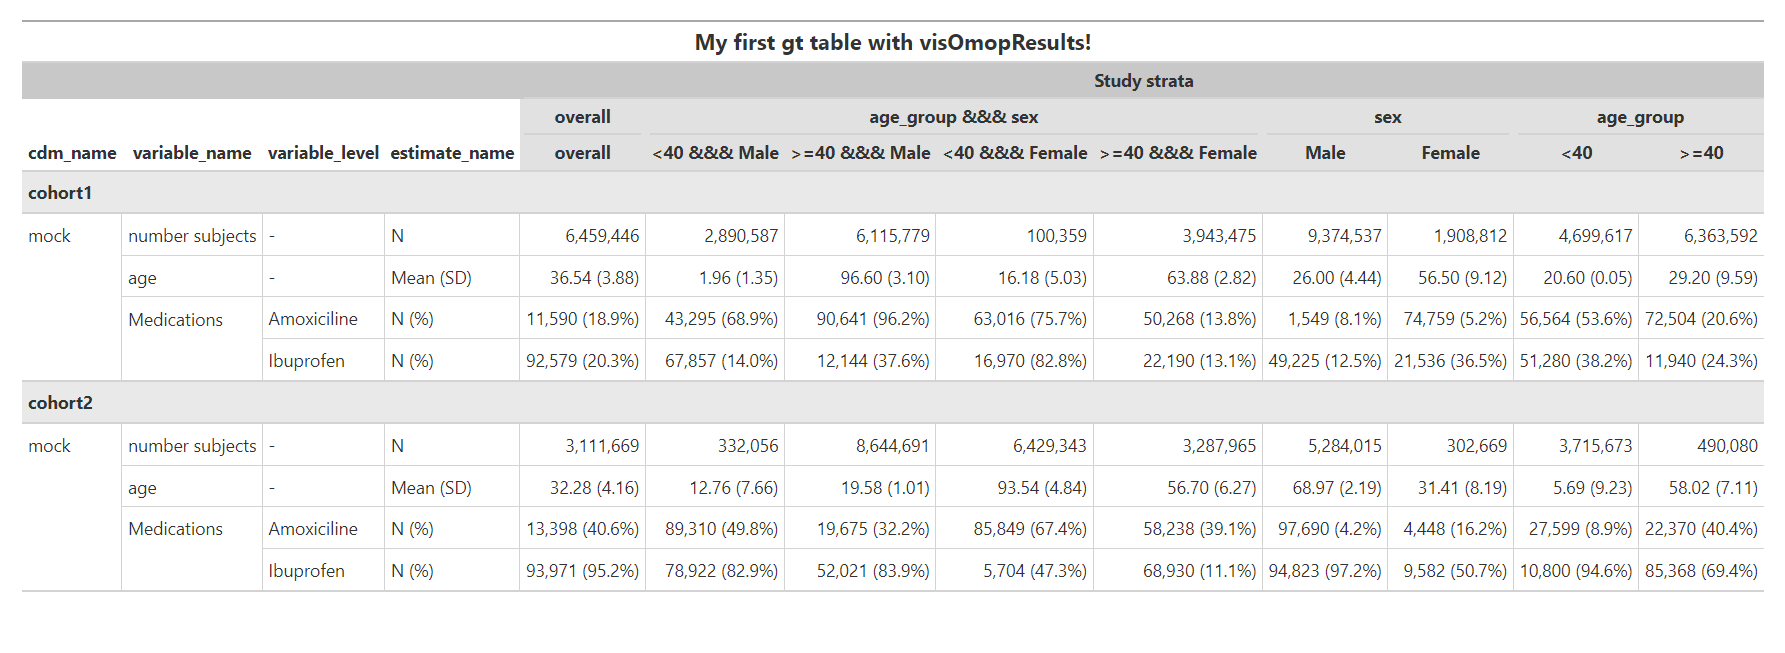The width and height of the screenshot is (1785, 653).
Task: Click the '>=40 &&& Female' column header
Action: [x=1178, y=153]
